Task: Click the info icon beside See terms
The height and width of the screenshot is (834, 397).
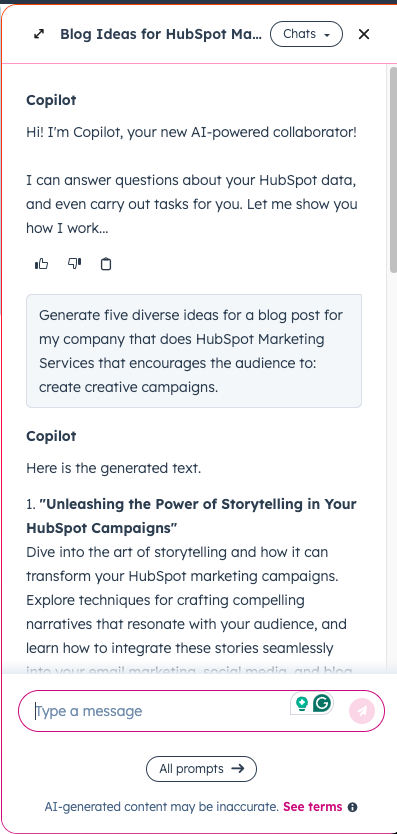Action: tap(352, 807)
